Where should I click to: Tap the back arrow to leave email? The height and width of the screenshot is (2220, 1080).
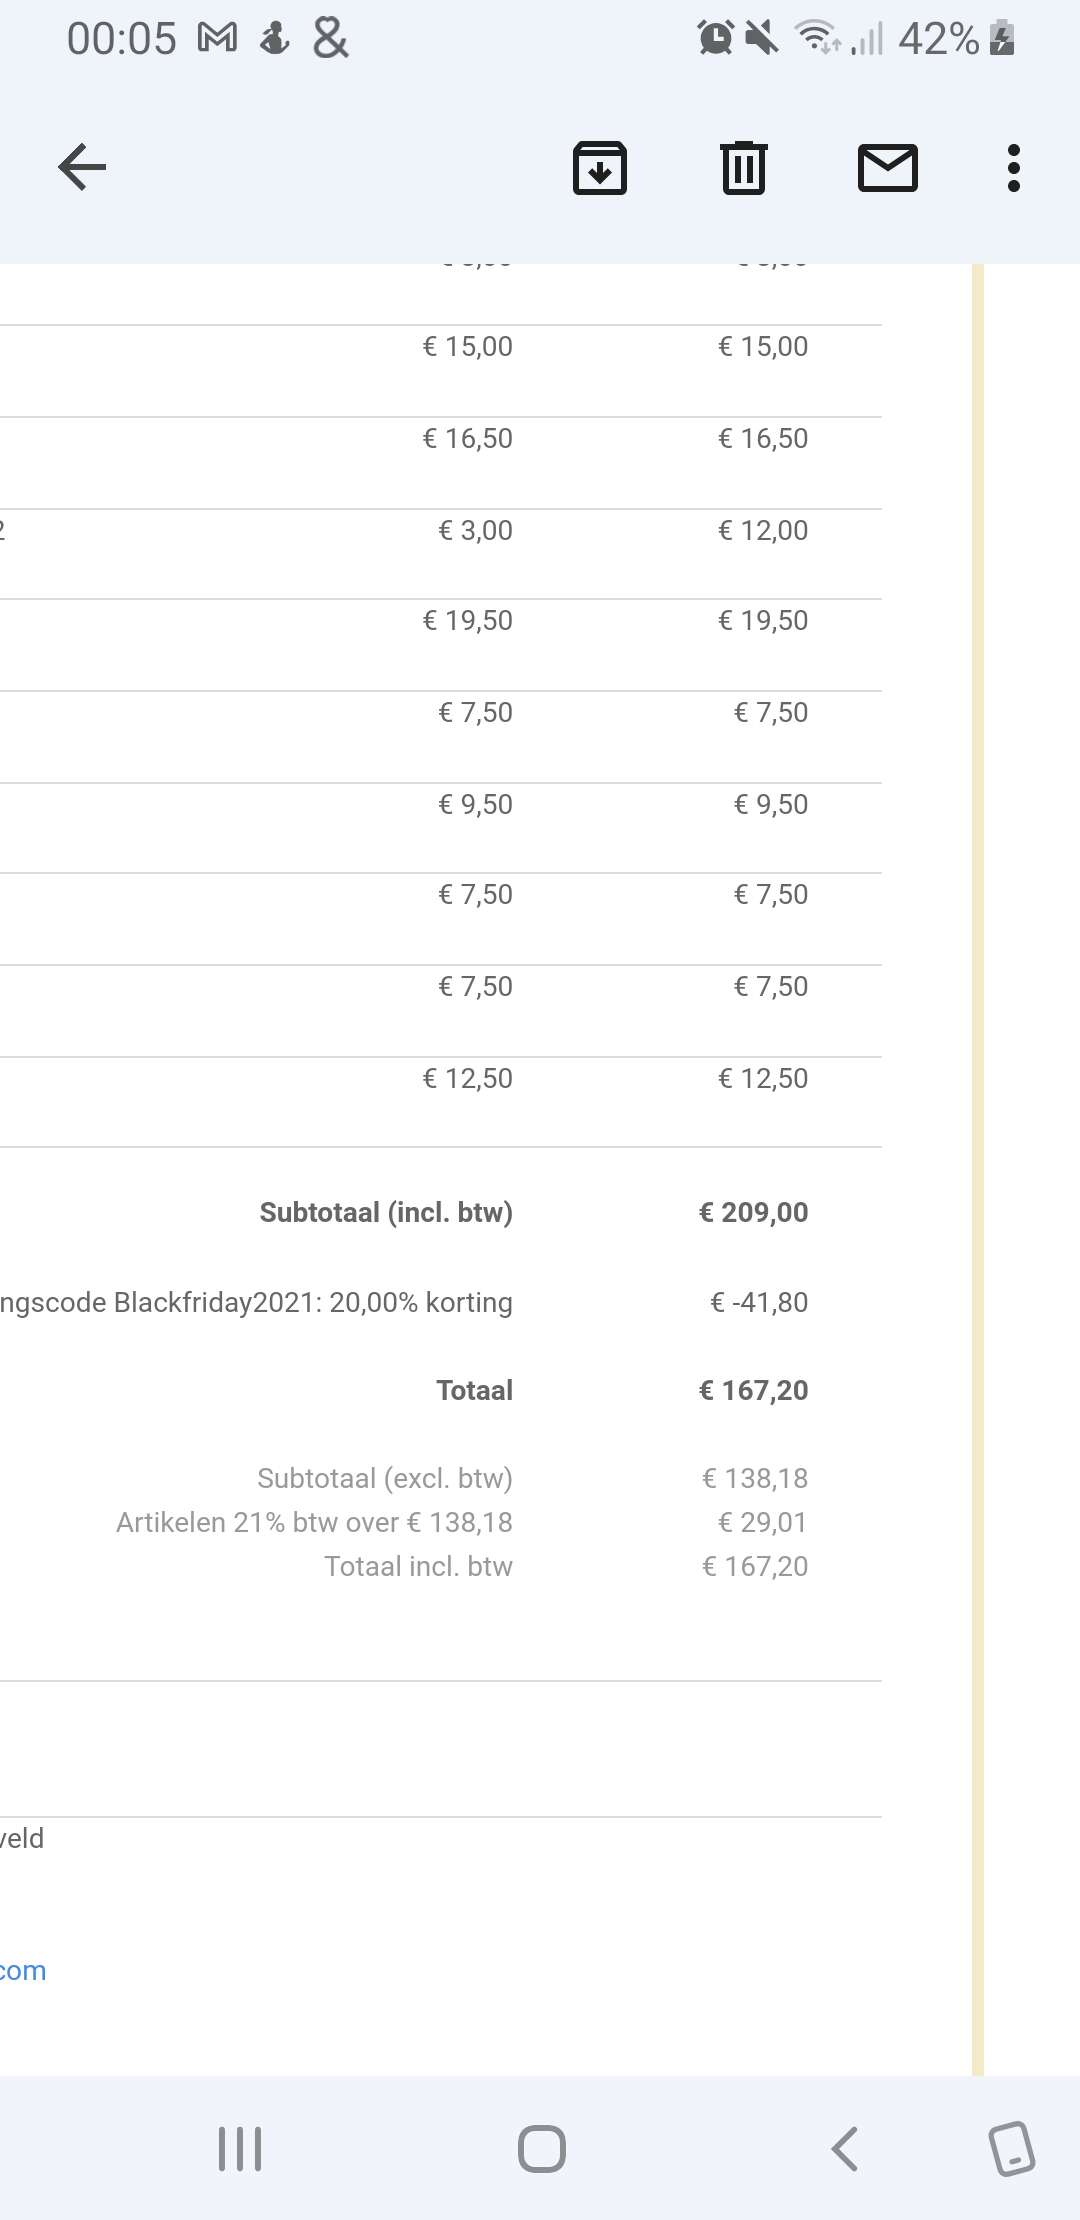pyautogui.click(x=82, y=167)
